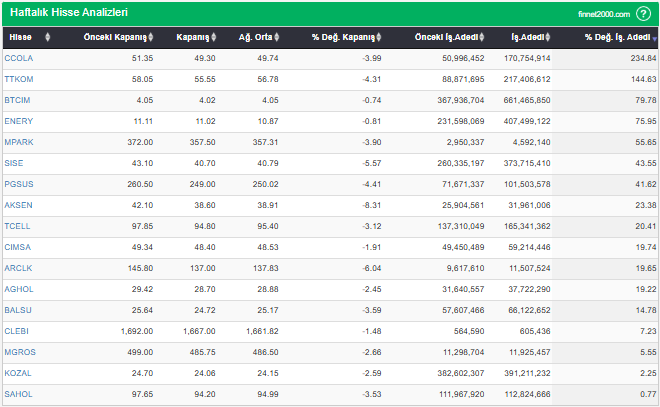Open the SAHOL stock link
This screenshot has width=660, height=407.
coord(18,394)
